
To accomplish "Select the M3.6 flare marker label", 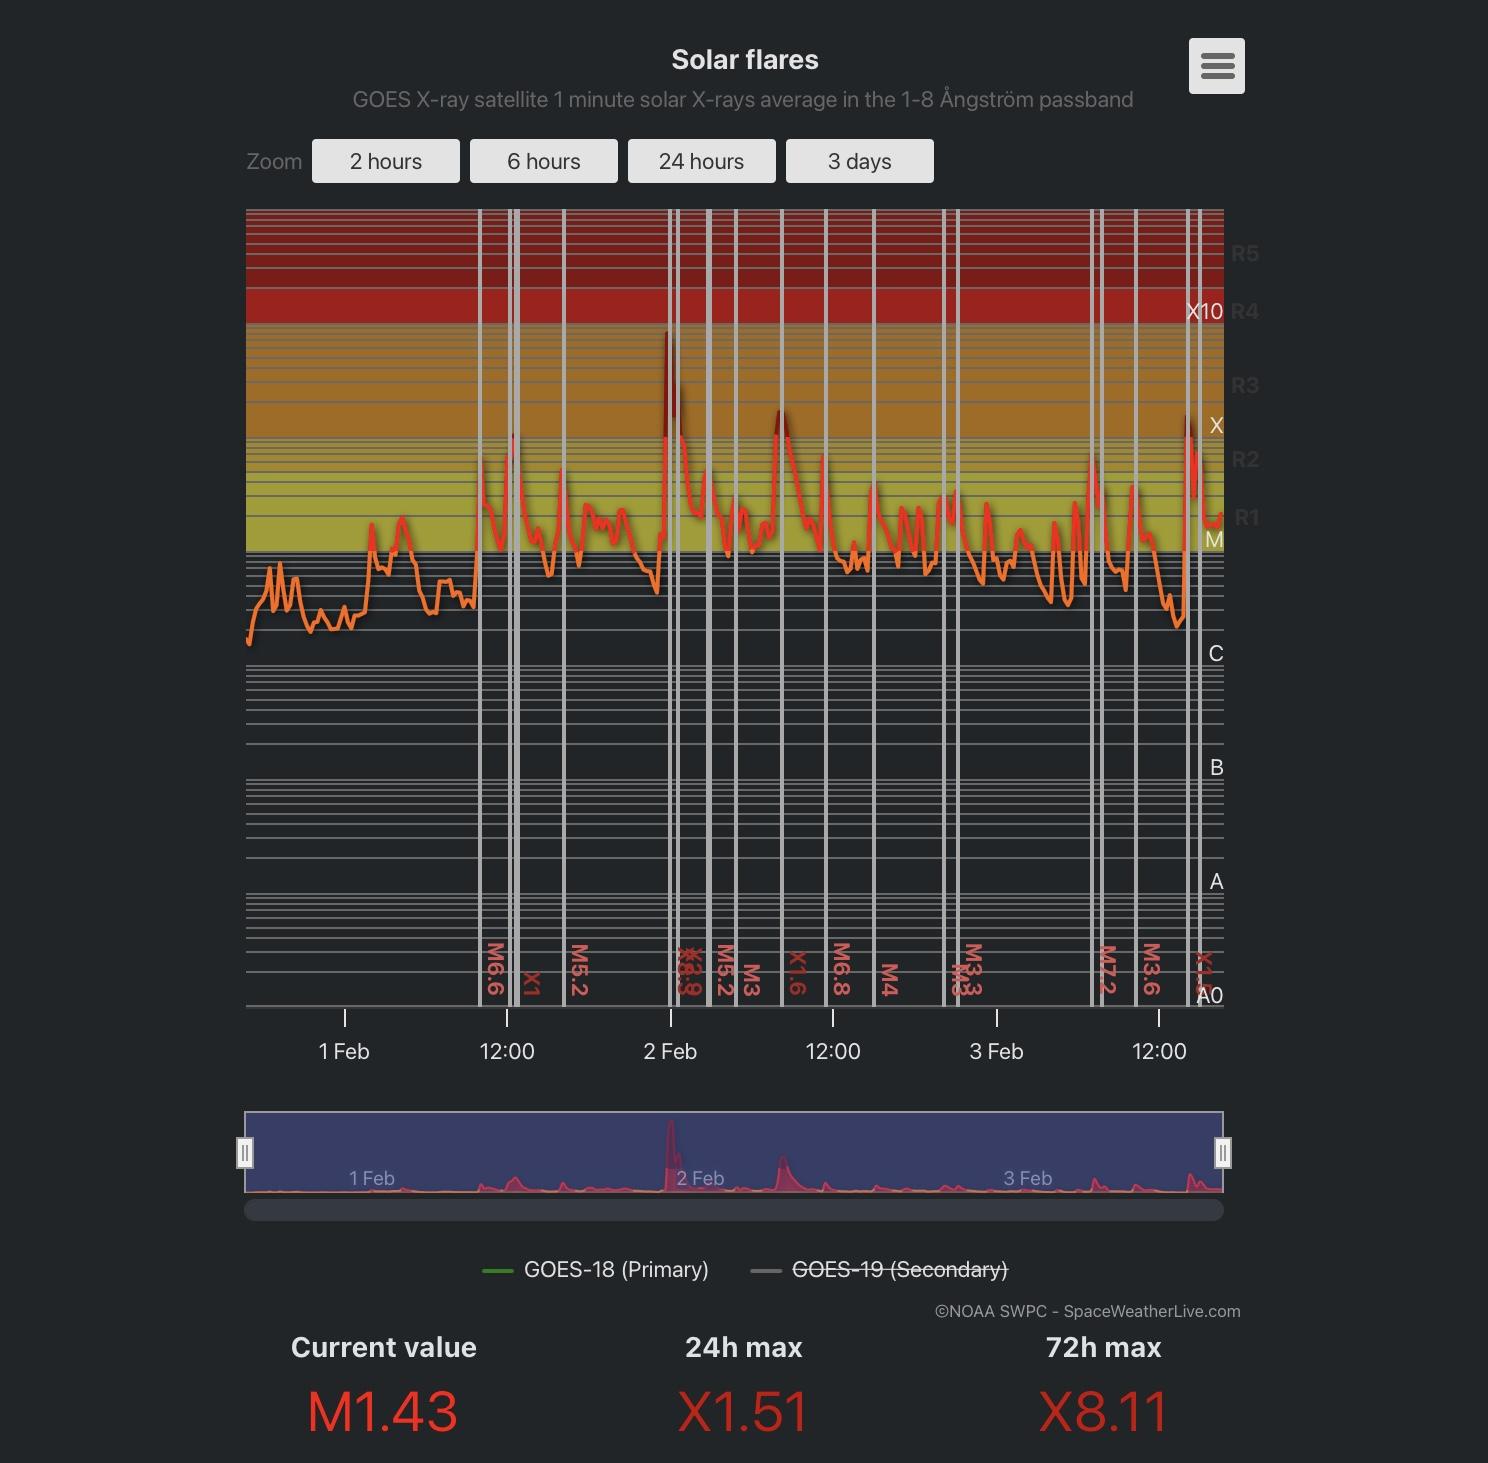I will tap(1151, 969).
